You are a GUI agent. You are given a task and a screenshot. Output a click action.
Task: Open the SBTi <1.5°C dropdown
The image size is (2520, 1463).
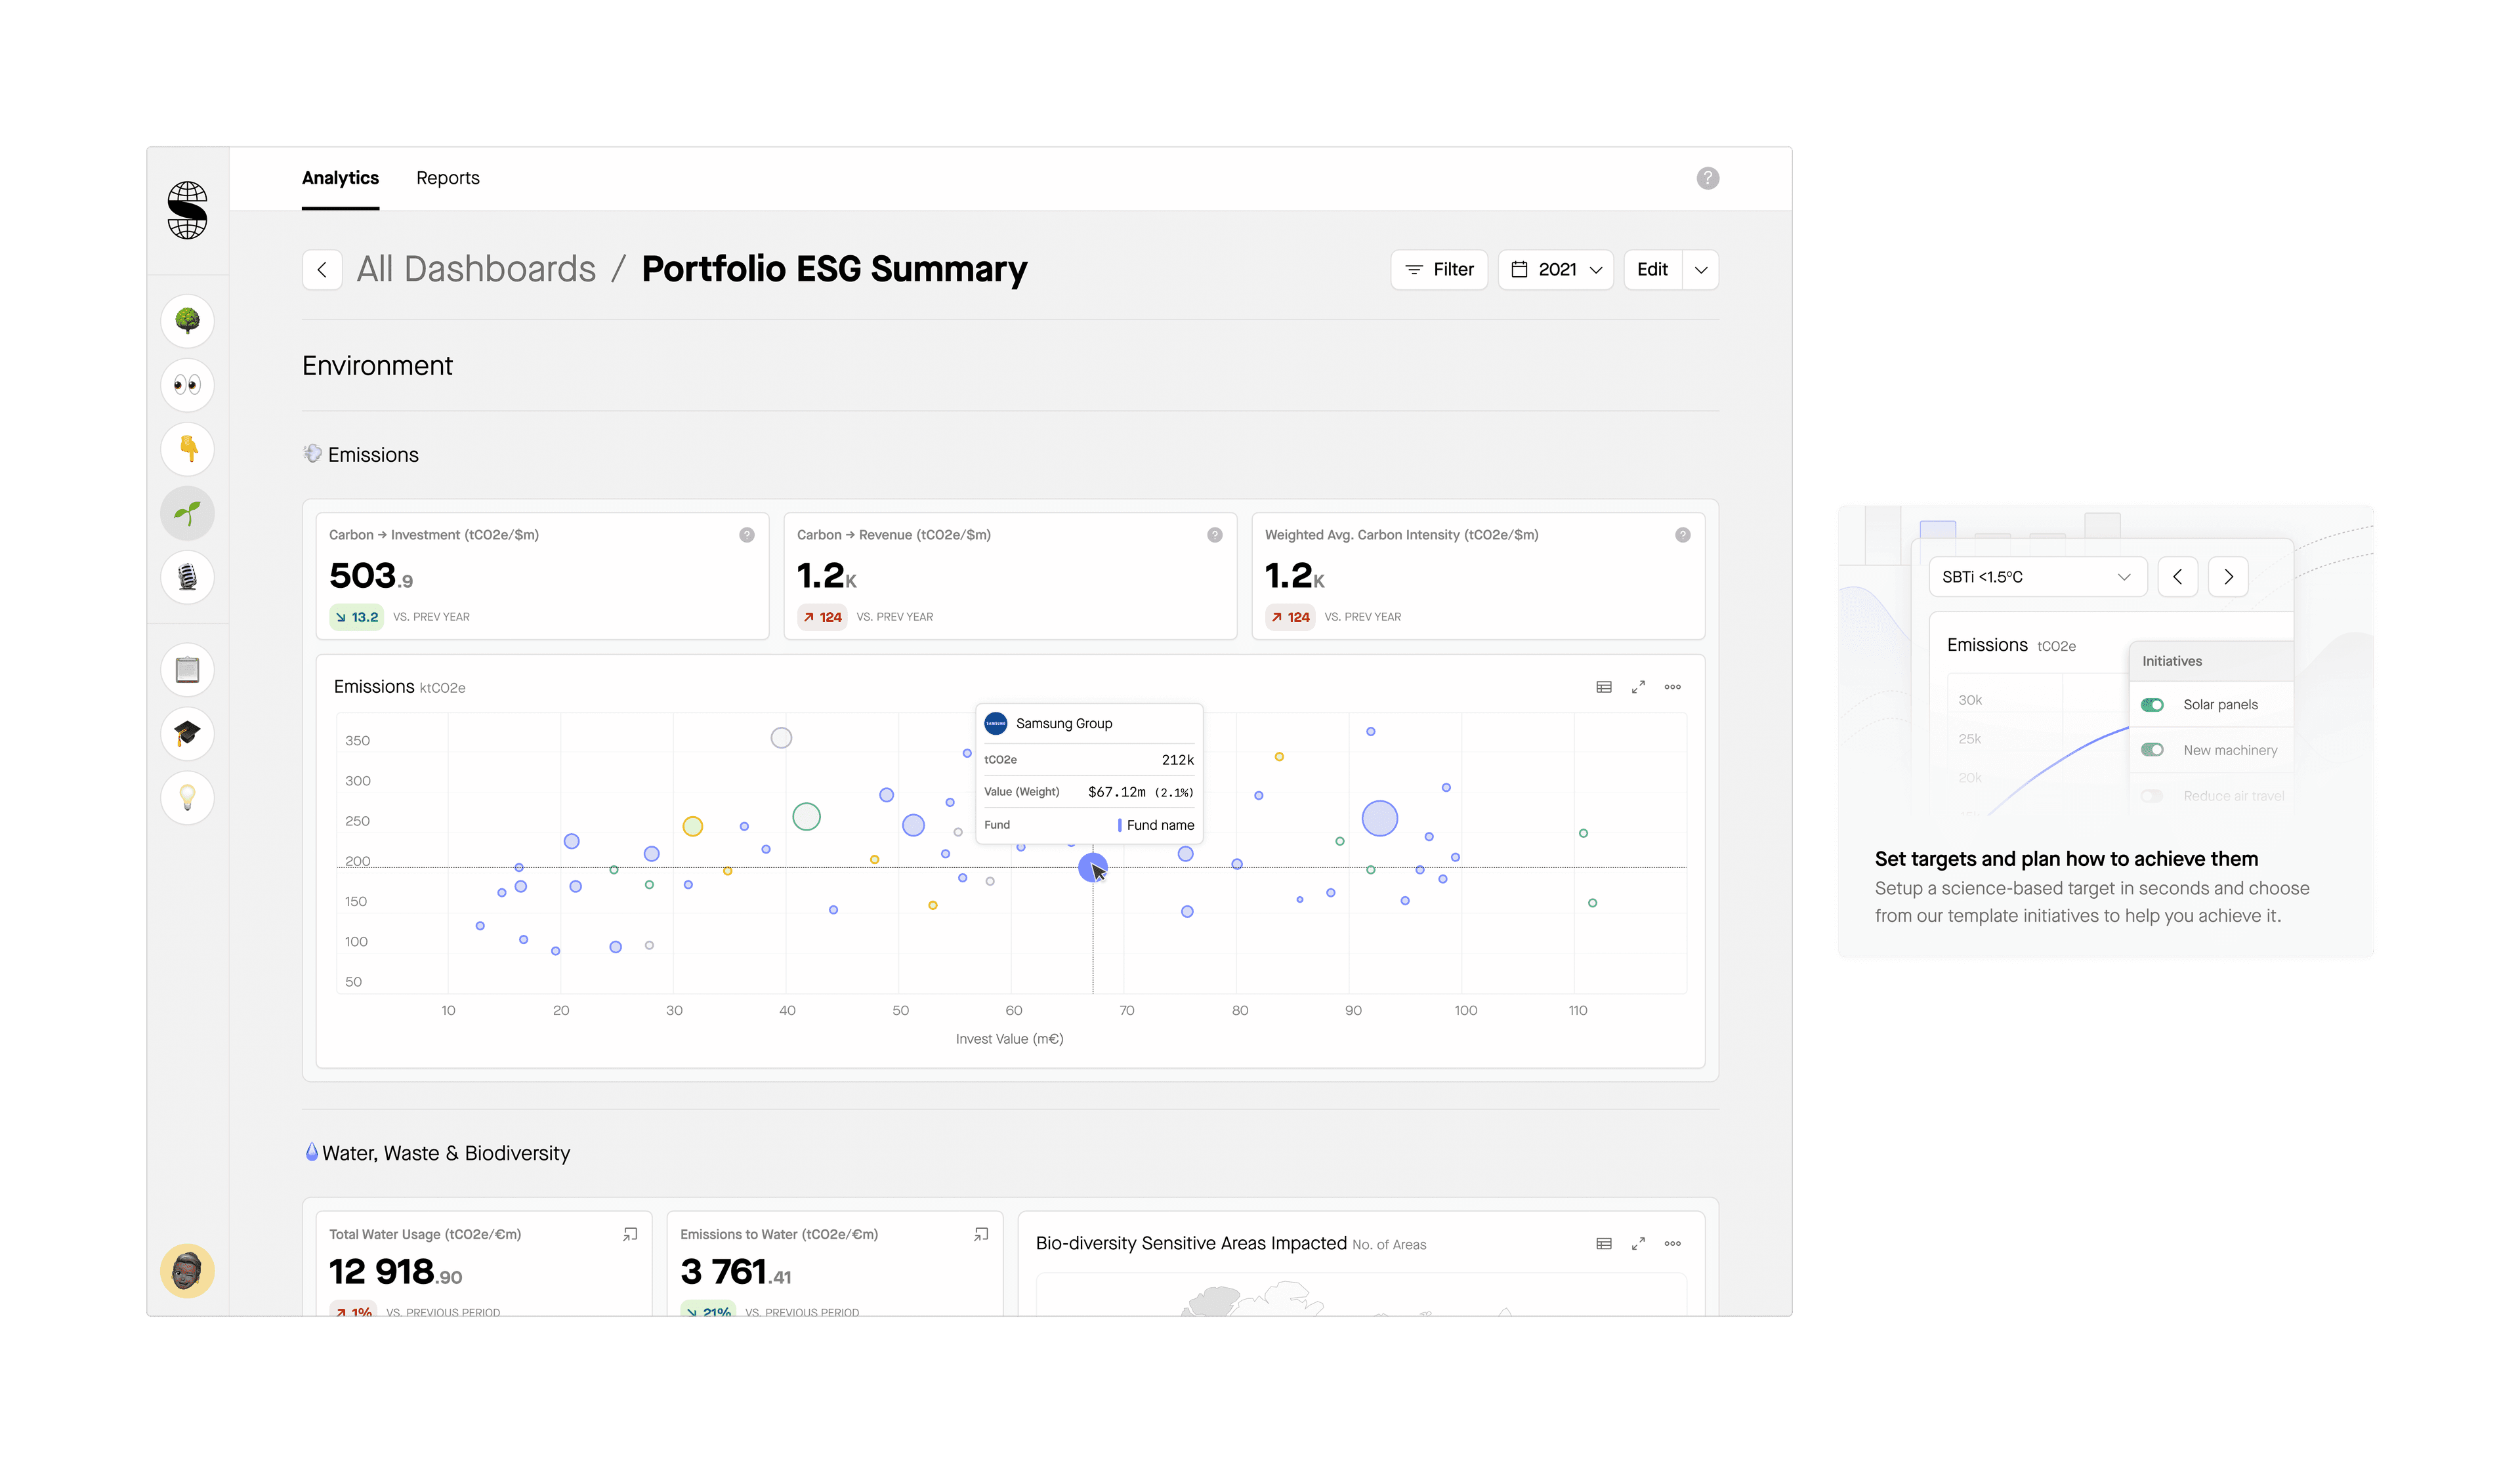pyautogui.click(x=2037, y=577)
